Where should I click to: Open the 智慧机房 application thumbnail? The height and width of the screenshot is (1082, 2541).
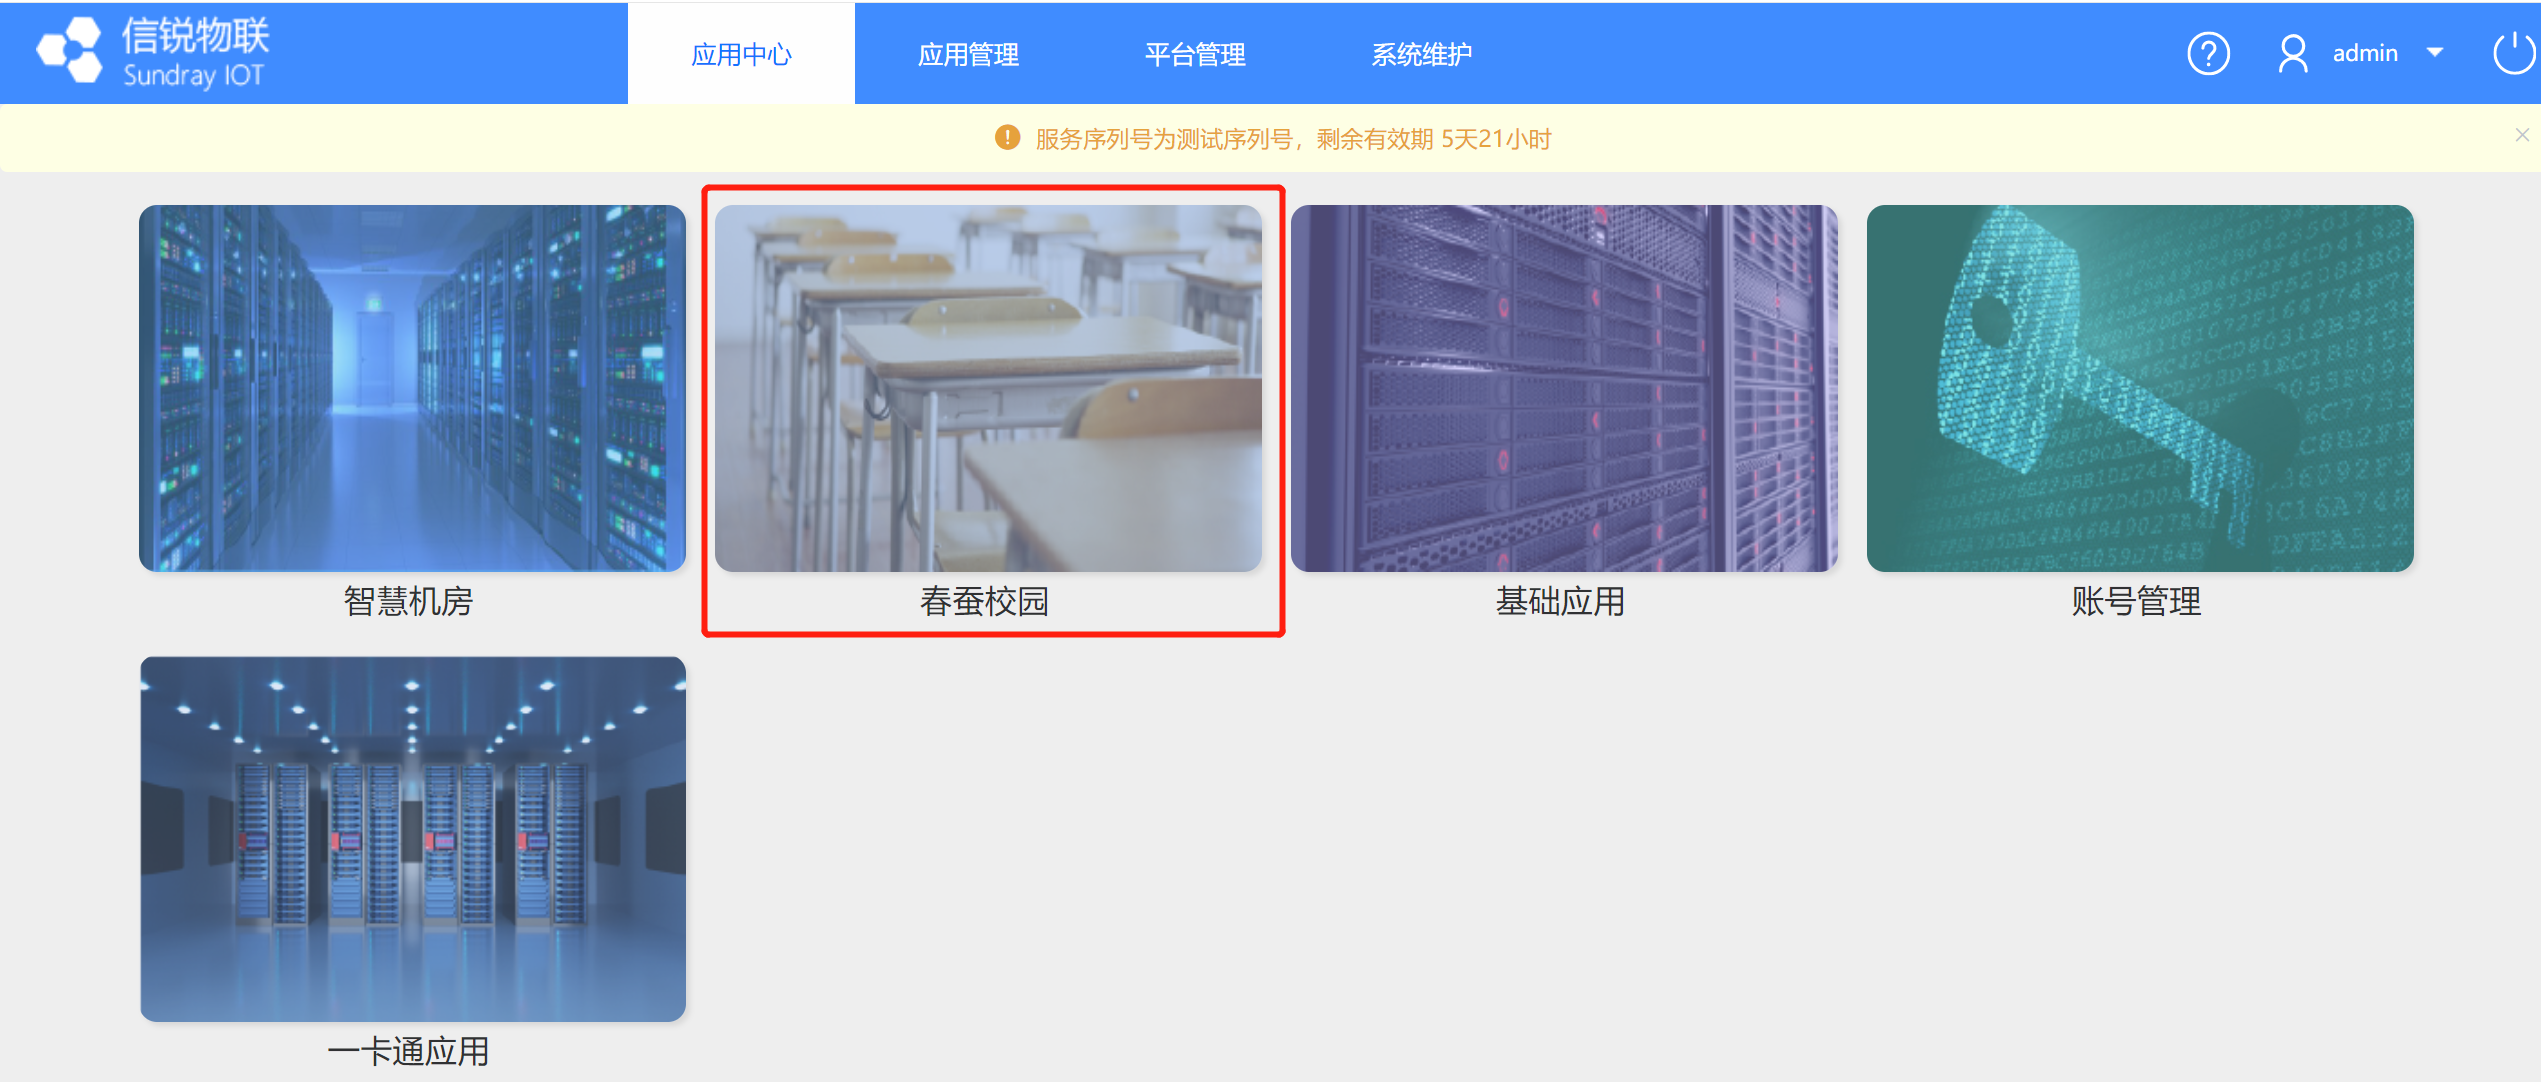[412, 388]
